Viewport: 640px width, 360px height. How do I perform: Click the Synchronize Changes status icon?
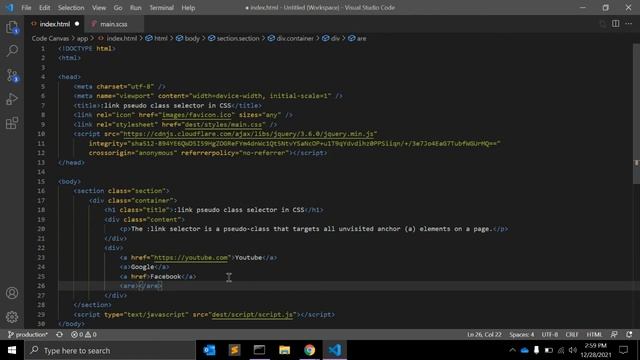pos(60,334)
